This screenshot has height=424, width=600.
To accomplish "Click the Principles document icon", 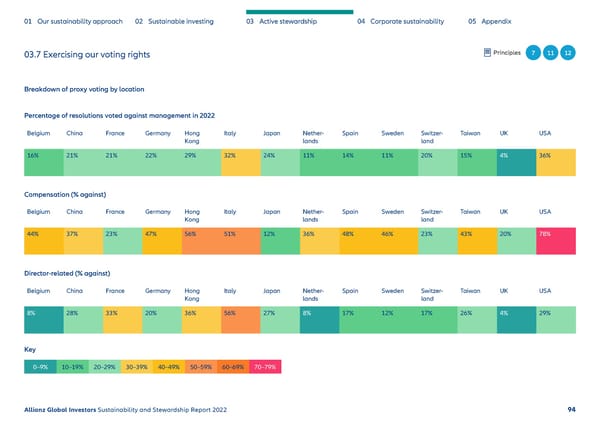I will pos(487,52).
